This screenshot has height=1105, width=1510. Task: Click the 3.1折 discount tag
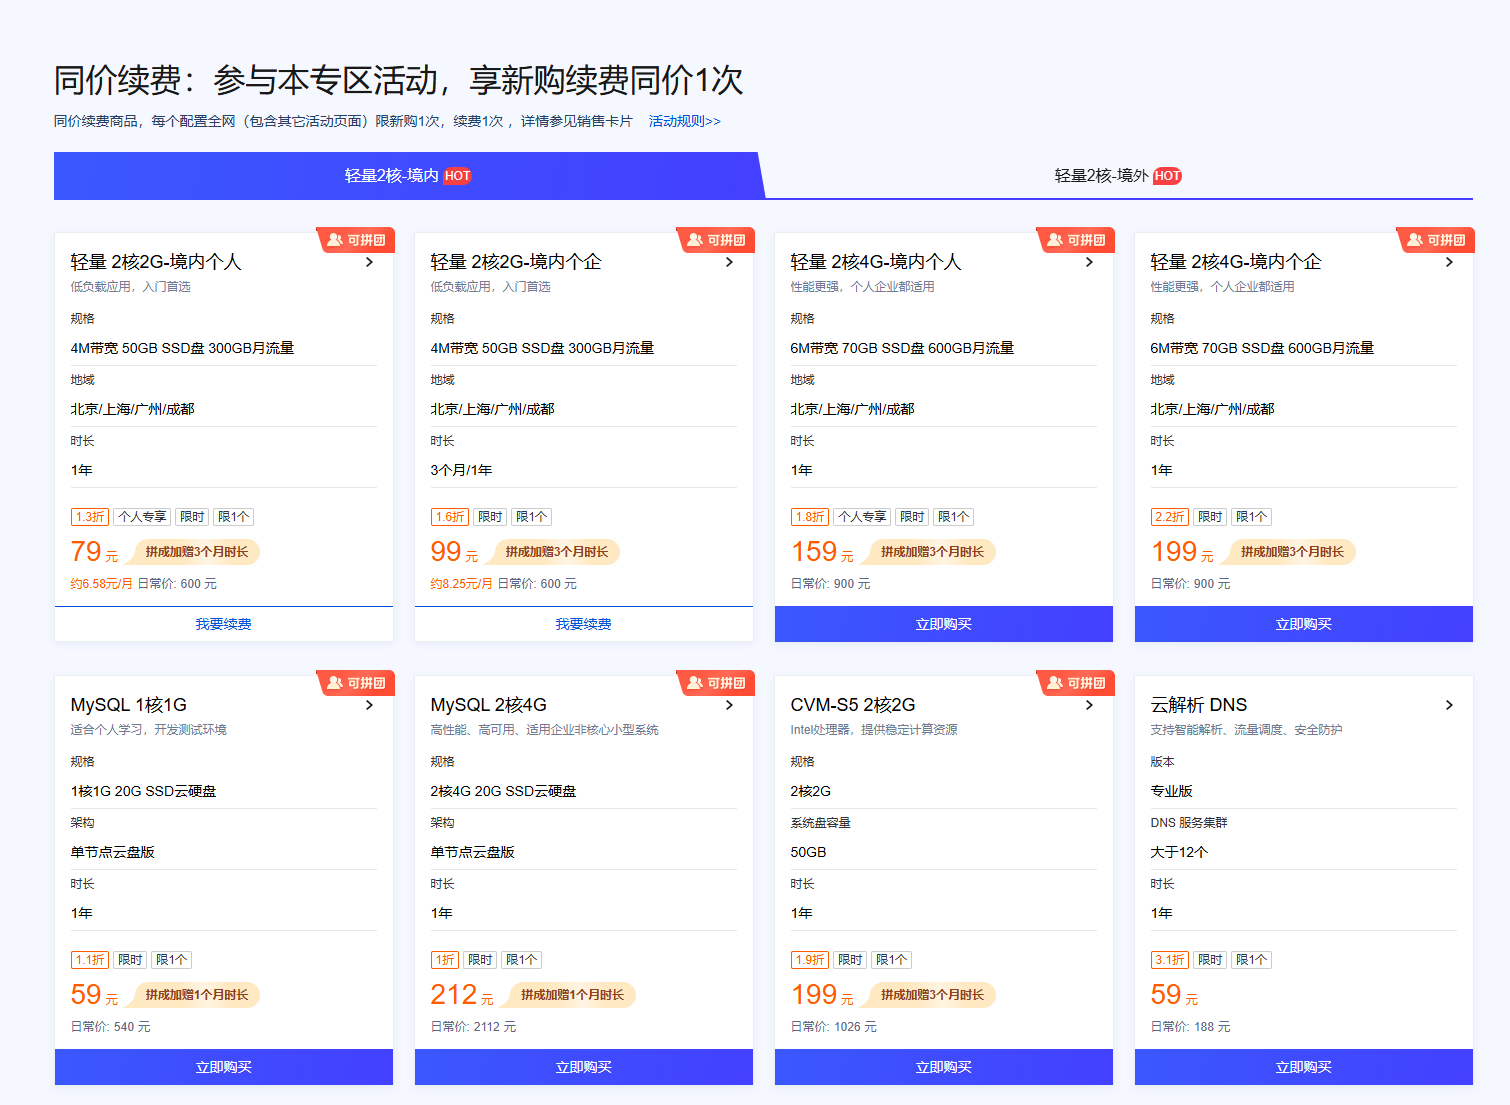point(1170,960)
